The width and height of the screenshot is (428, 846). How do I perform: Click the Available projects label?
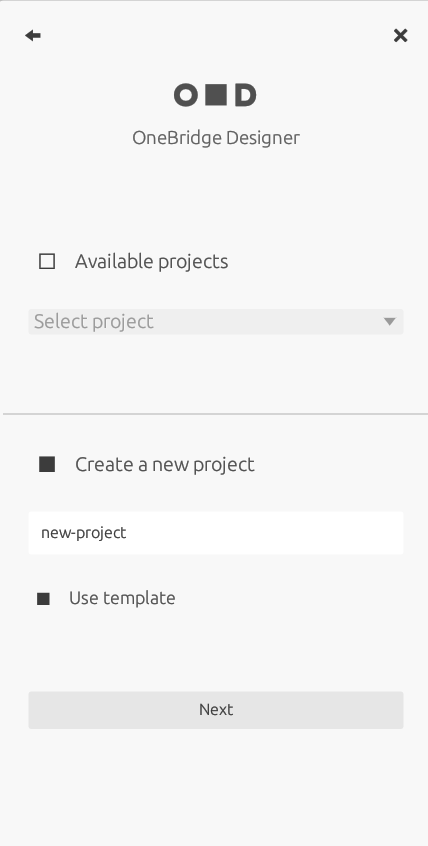click(x=152, y=262)
